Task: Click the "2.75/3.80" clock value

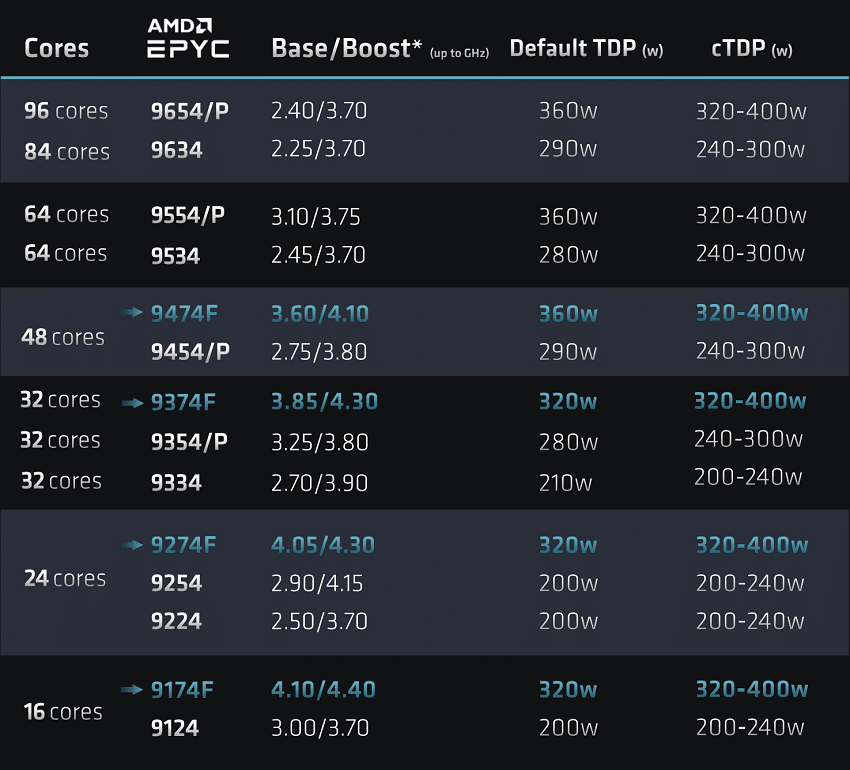Action: (x=319, y=352)
